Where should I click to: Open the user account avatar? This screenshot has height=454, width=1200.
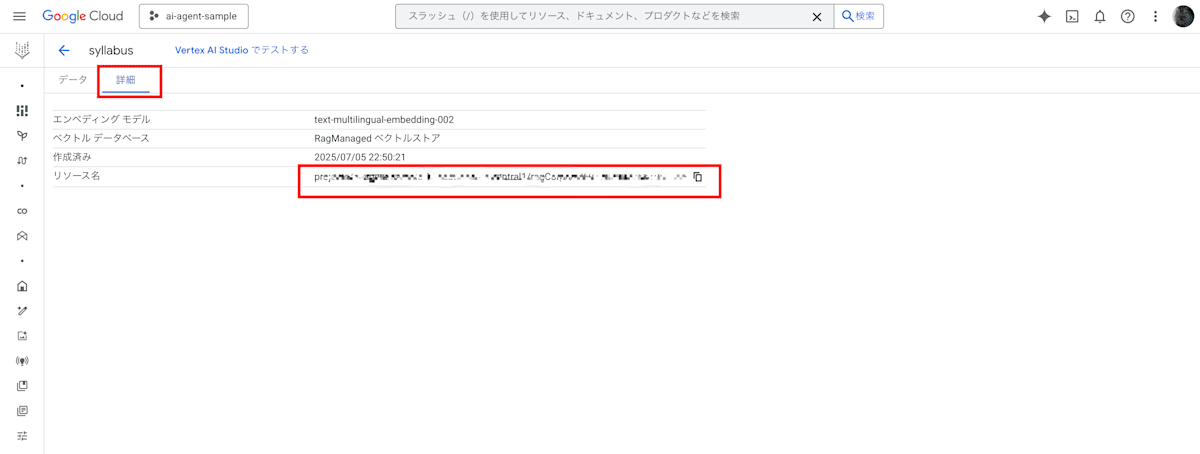1183,16
